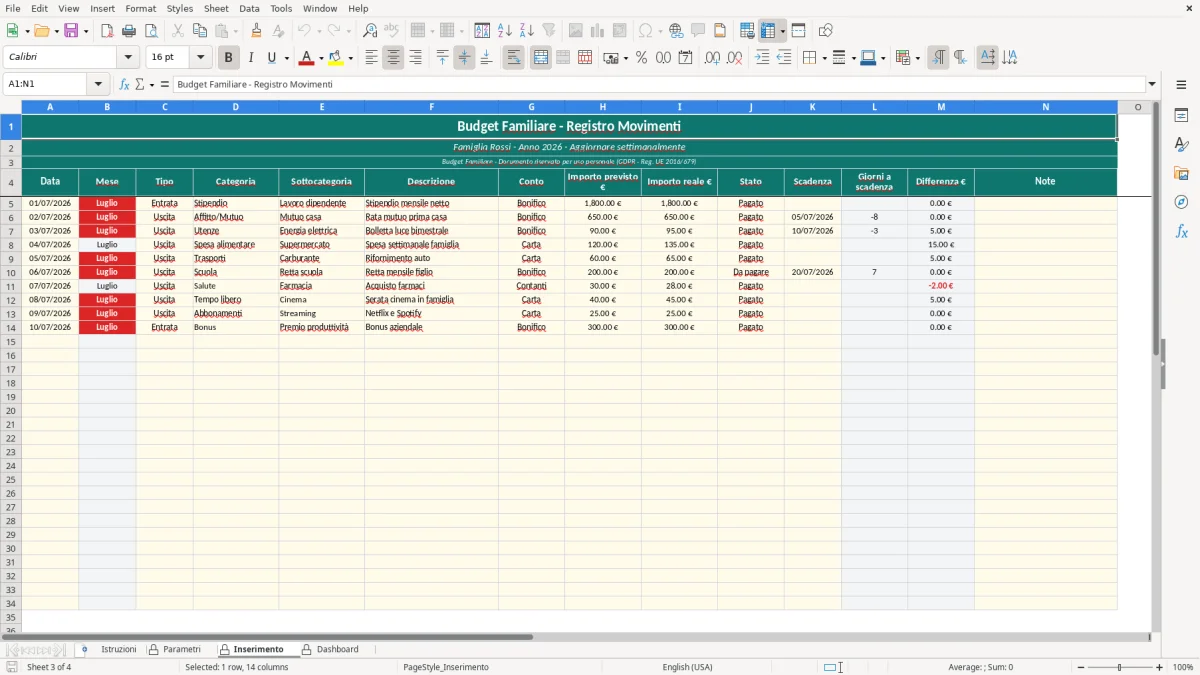Click the Add Decimal Place icon
The image size is (1200, 675).
(x=712, y=58)
